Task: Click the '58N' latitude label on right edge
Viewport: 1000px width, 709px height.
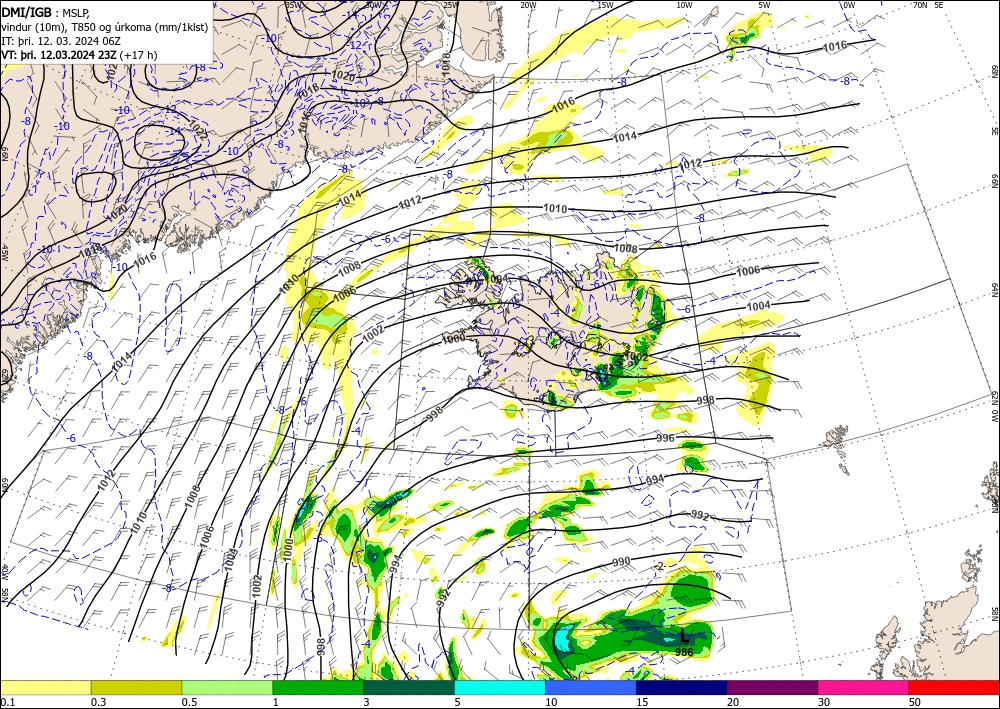Action: (994, 614)
